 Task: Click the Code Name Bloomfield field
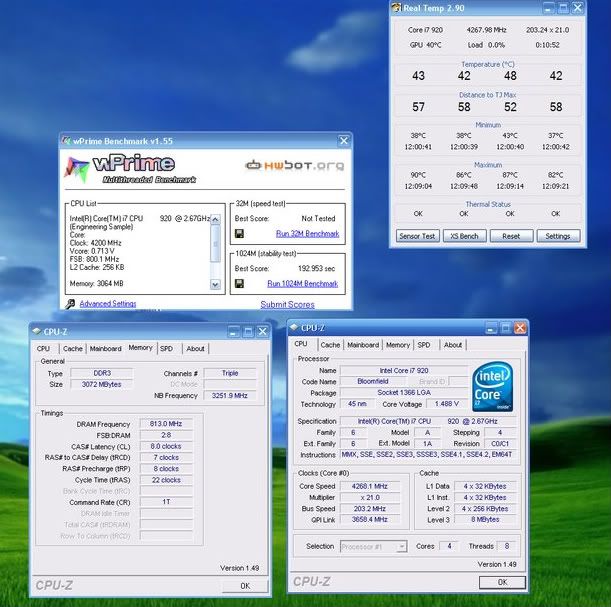[x=373, y=381]
